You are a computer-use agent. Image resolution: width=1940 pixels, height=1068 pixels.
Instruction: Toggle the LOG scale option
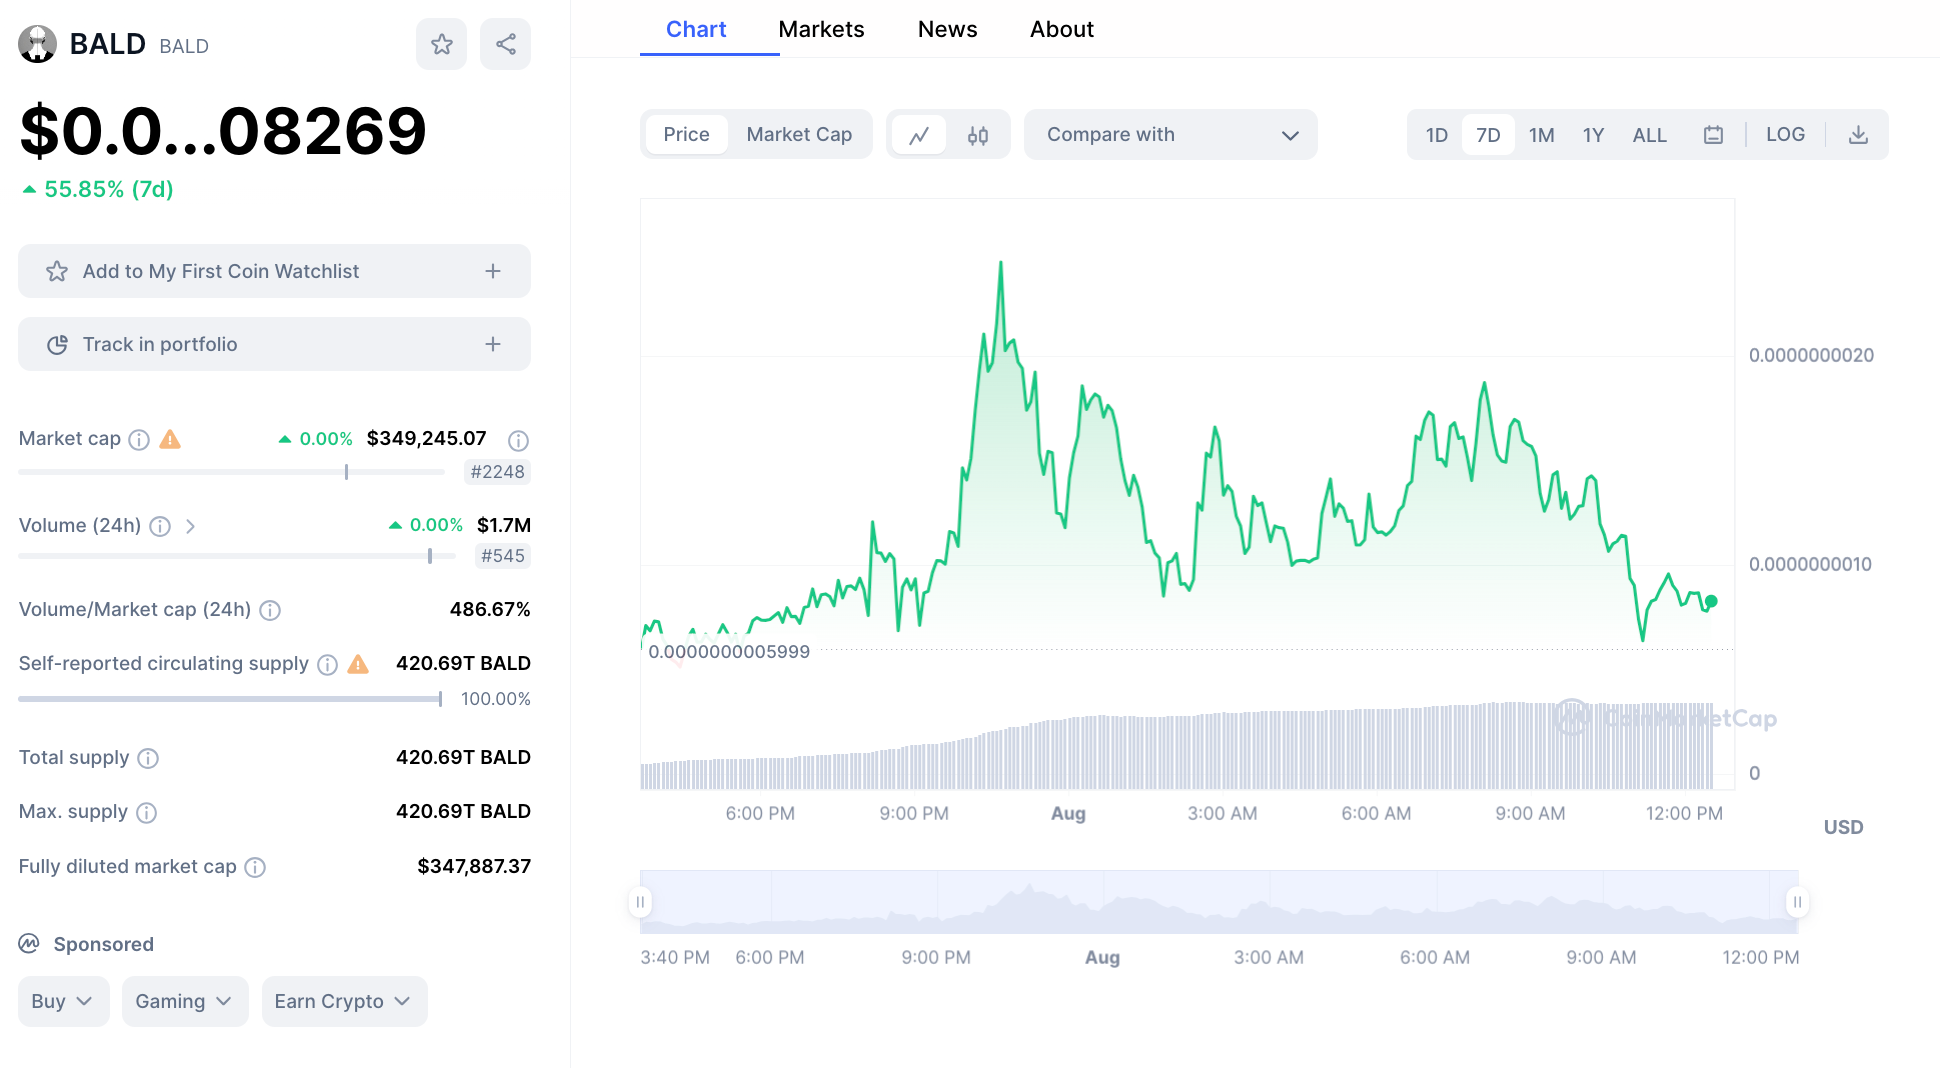1785,135
